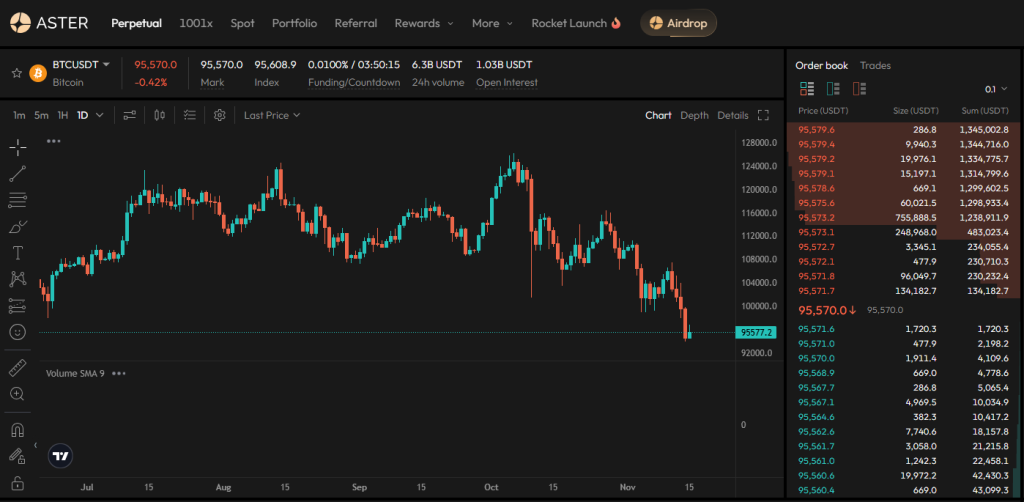Select the trend line drawing tool

(x=17, y=174)
